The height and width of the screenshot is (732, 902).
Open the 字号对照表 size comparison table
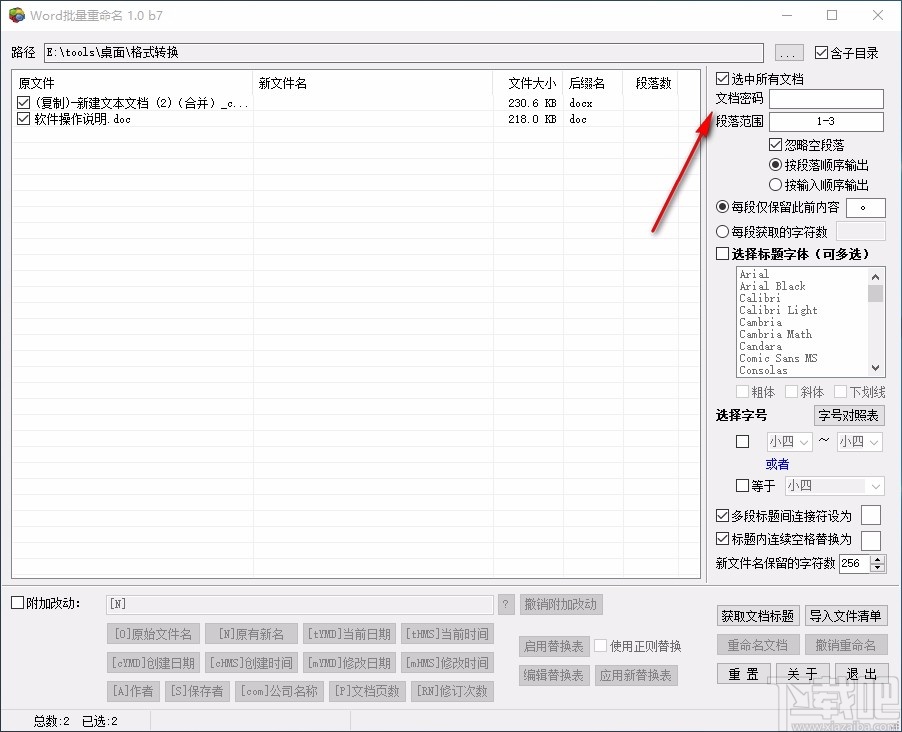(x=849, y=416)
